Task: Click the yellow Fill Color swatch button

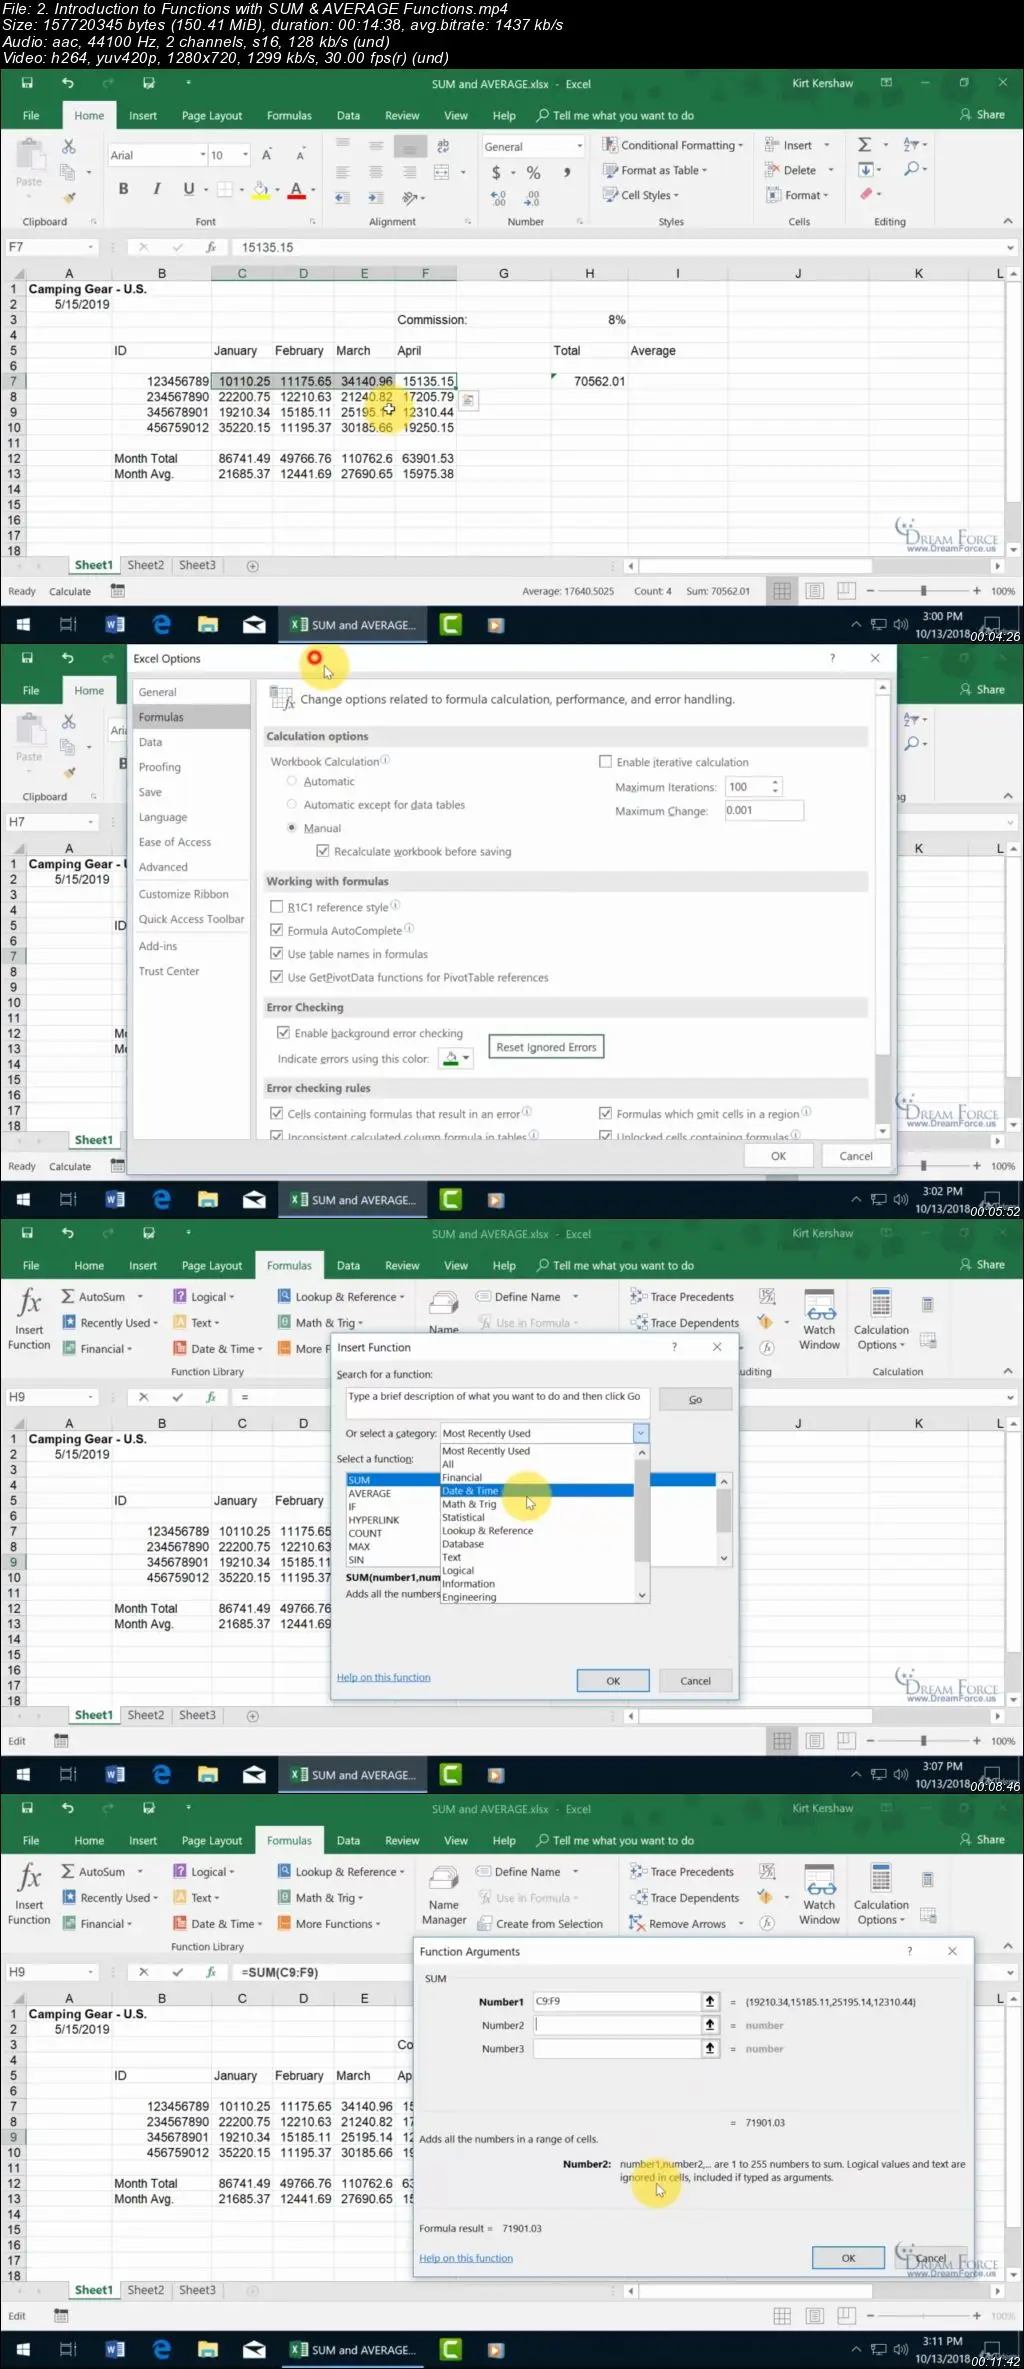Action: (x=260, y=189)
